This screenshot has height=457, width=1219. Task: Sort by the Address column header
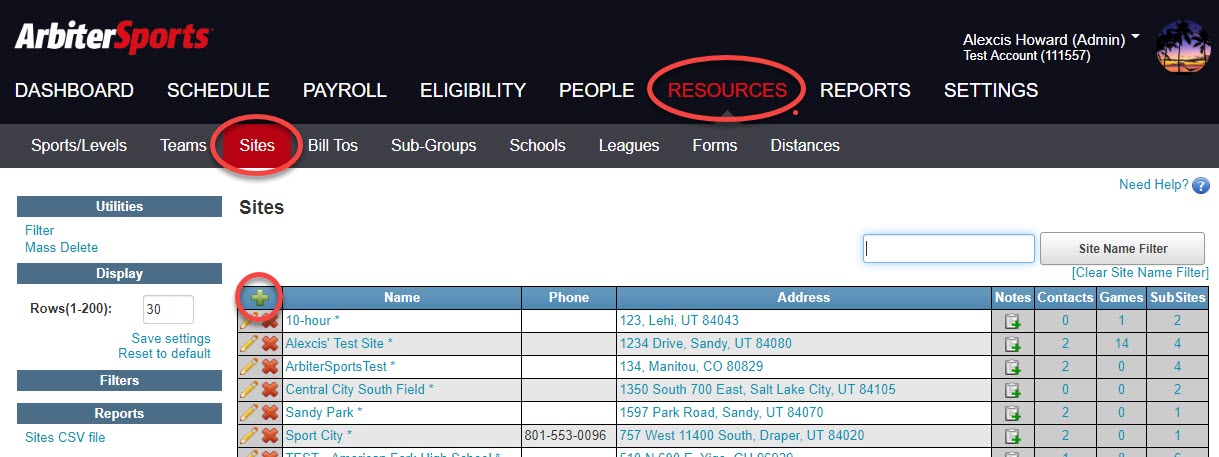[x=804, y=297]
